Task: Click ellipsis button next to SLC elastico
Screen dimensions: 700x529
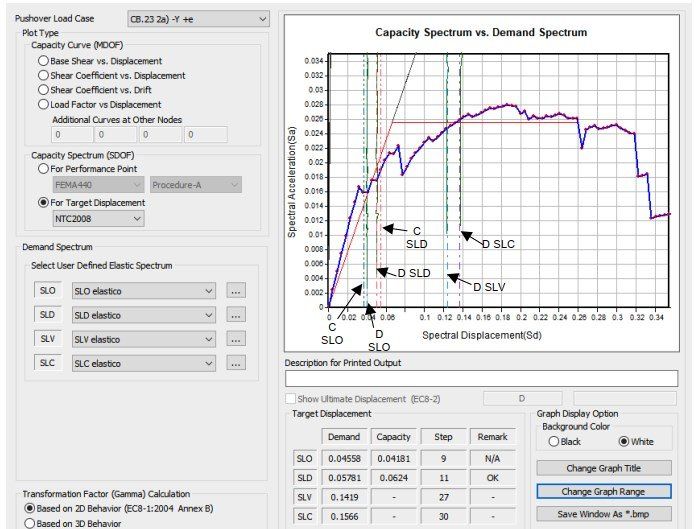Action: click(236, 363)
